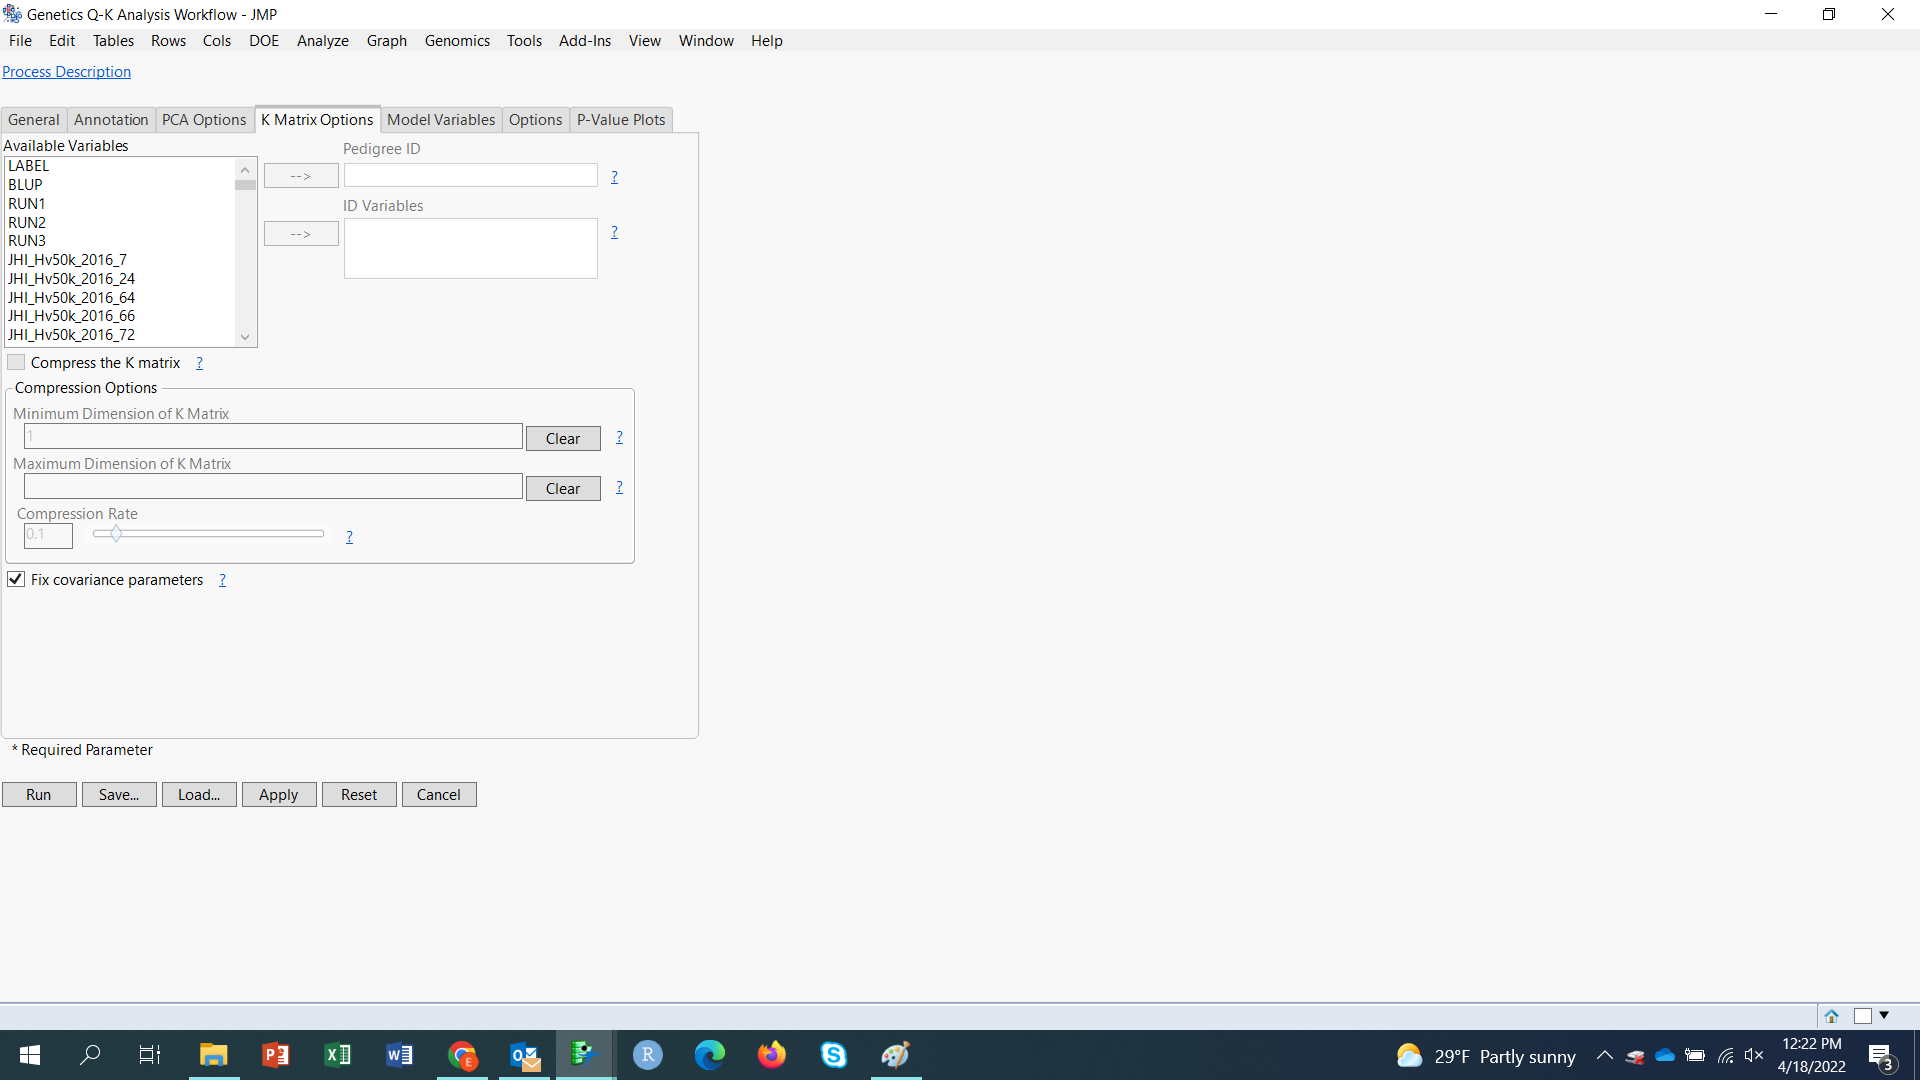
Task: Switch to the Model Variables tab
Action: (x=441, y=120)
